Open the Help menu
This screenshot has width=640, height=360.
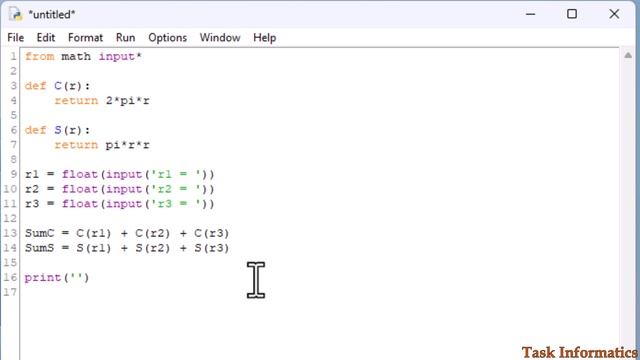pyautogui.click(x=264, y=38)
